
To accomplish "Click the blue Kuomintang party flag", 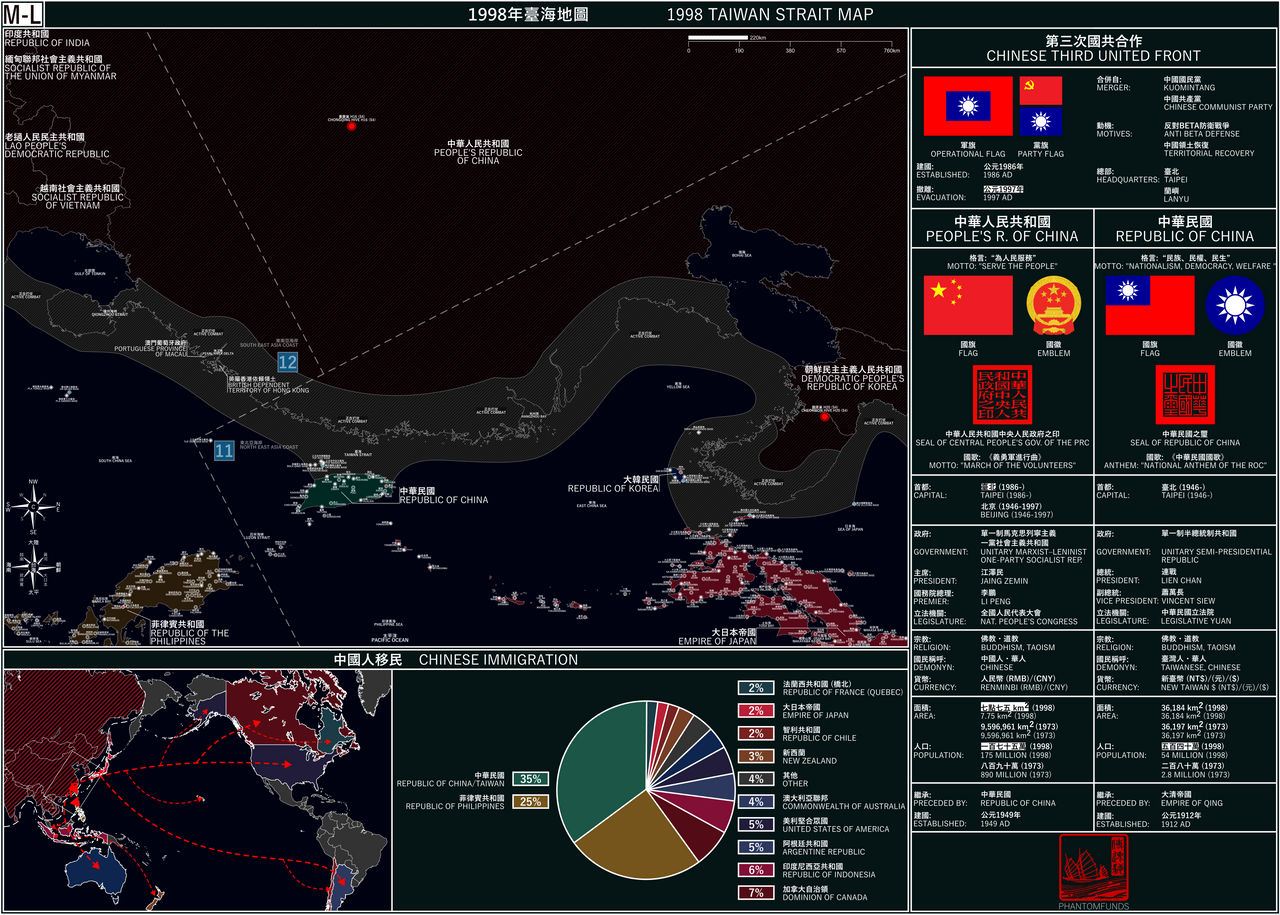I will click(x=1040, y=121).
